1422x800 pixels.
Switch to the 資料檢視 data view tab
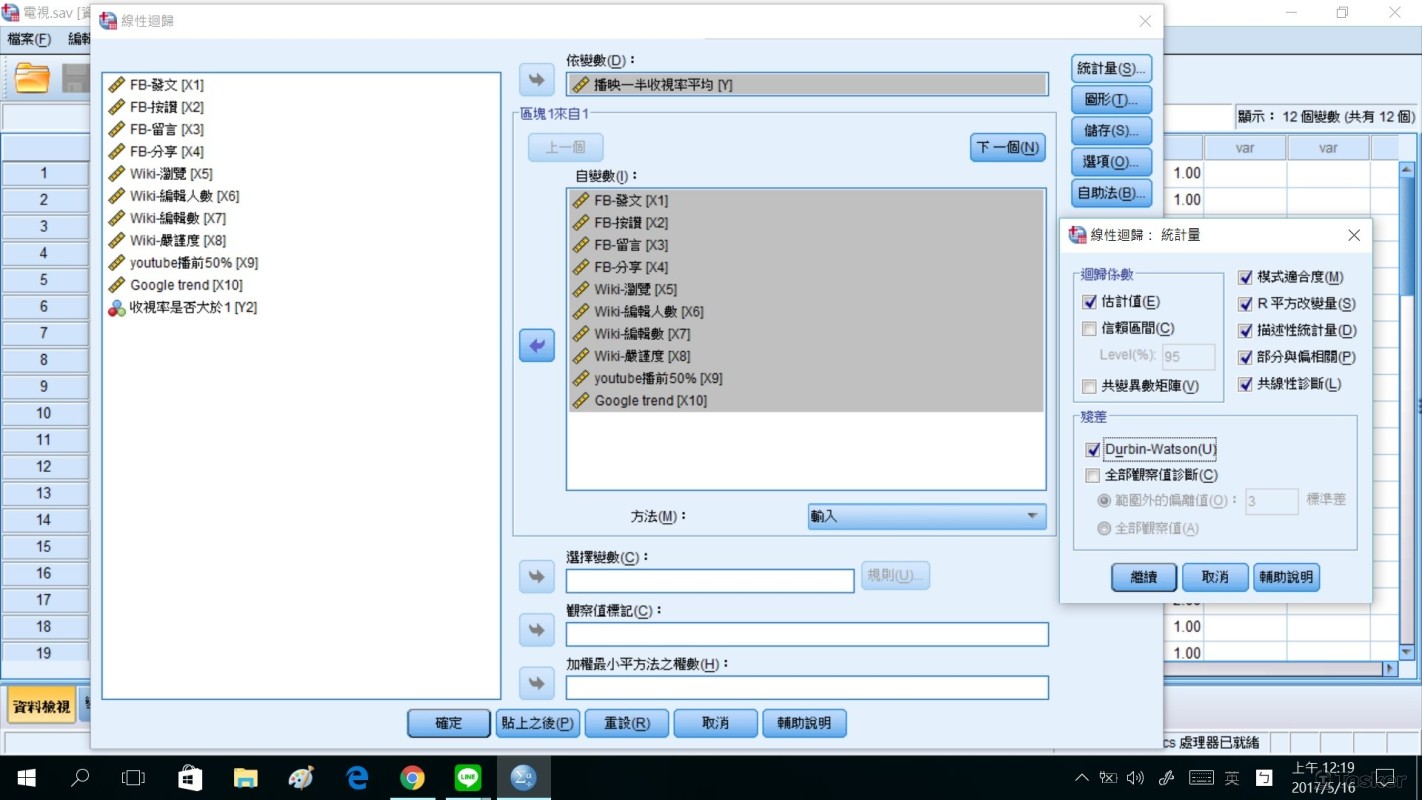coord(41,707)
